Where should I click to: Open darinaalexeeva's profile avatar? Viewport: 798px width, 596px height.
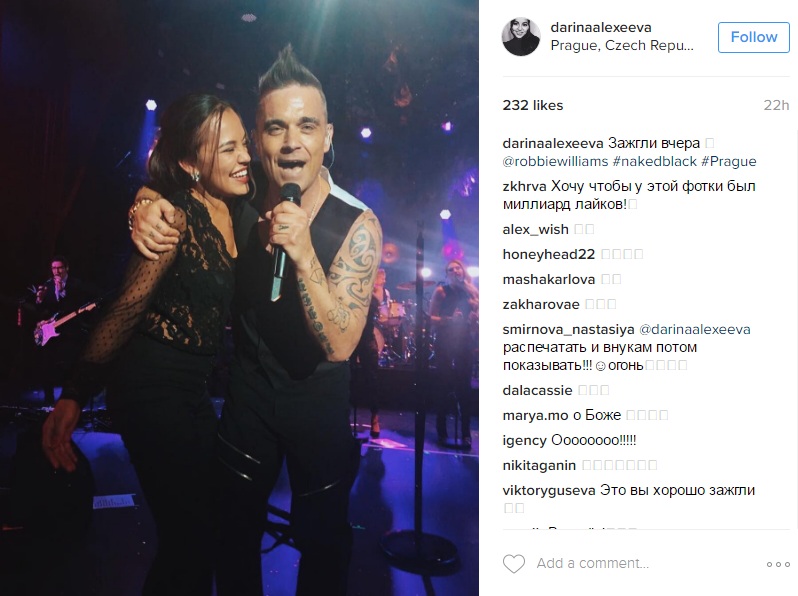pyautogui.click(x=521, y=37)
